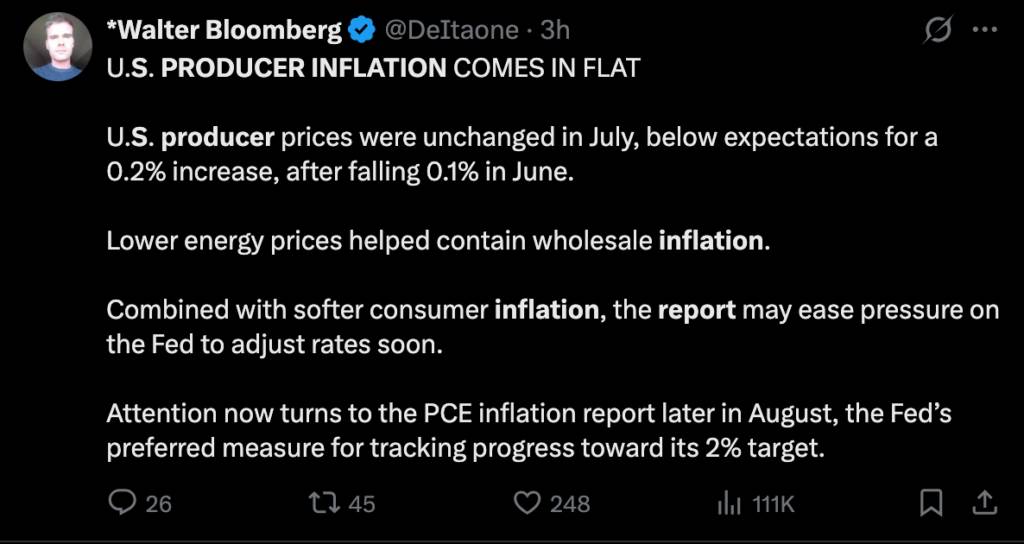Click the 3h timestamp
The width and height of the screenshot is (1024, 544).
point(554,30)
